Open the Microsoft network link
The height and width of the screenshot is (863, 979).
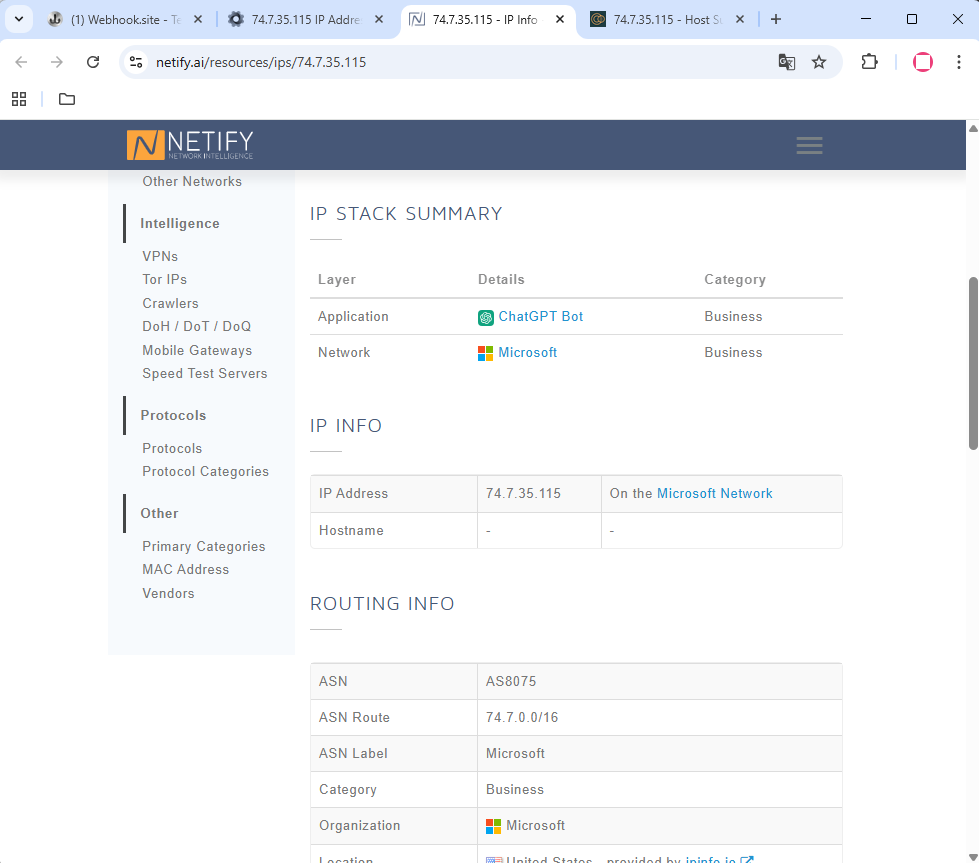pos(528,353)
